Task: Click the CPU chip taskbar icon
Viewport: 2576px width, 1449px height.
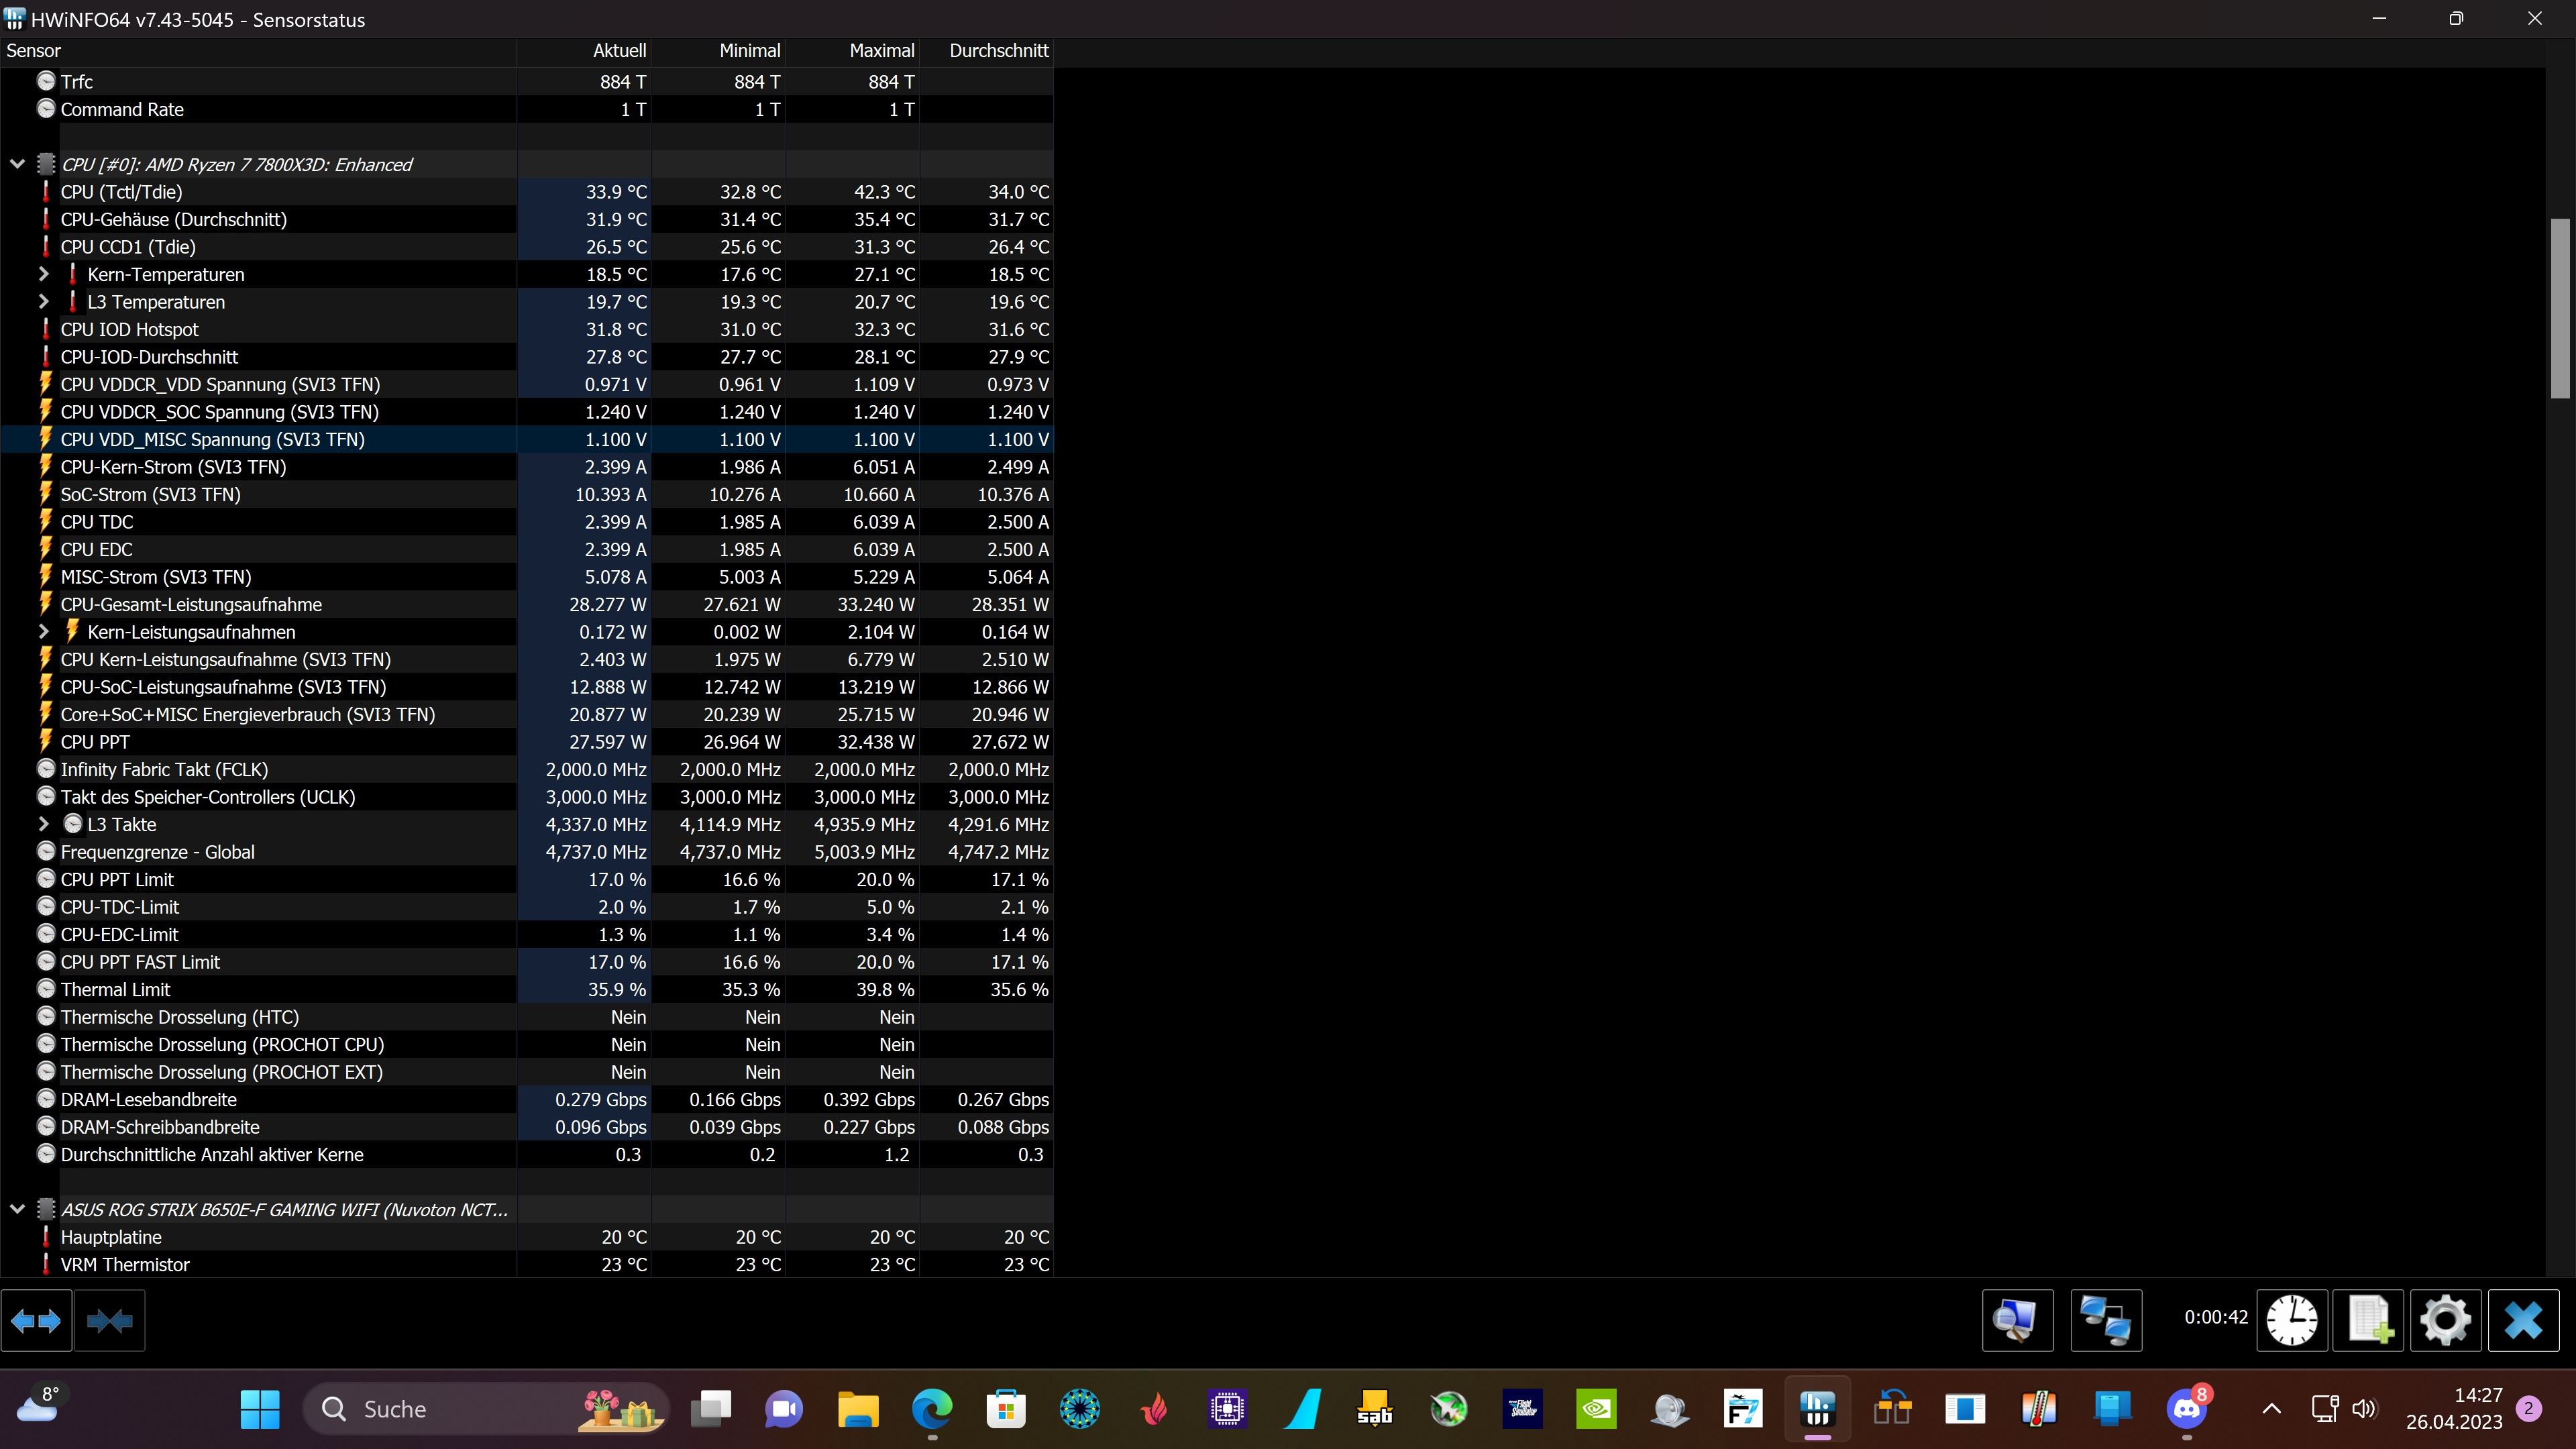Action: (1227, 1409)
